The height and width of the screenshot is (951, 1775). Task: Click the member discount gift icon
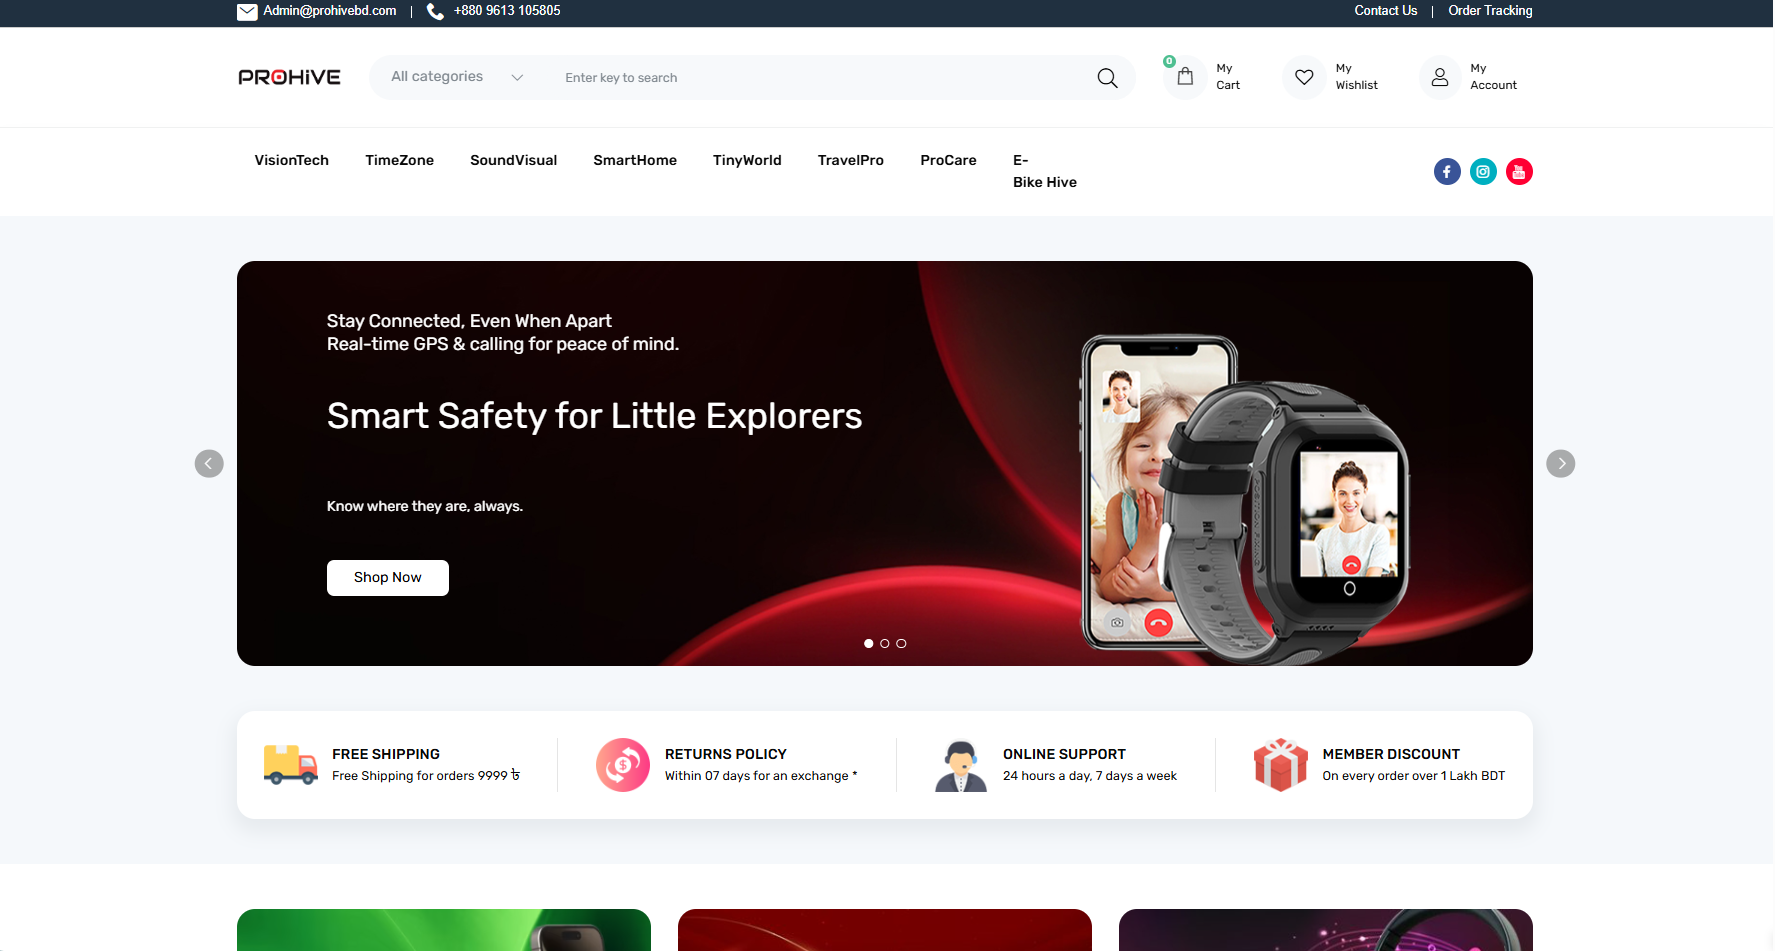1281,765
